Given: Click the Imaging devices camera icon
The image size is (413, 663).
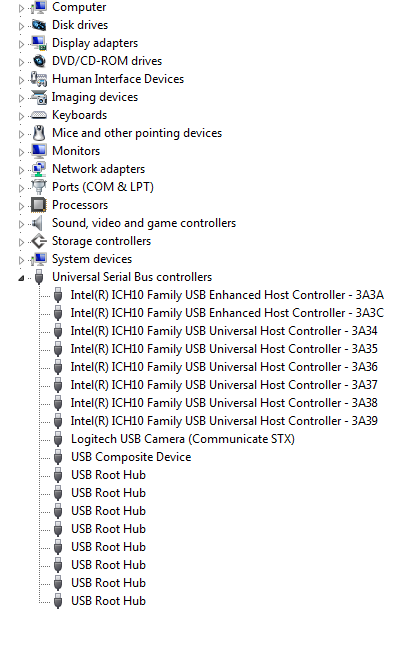Looking at the screenshot, I should click(39, 97).
